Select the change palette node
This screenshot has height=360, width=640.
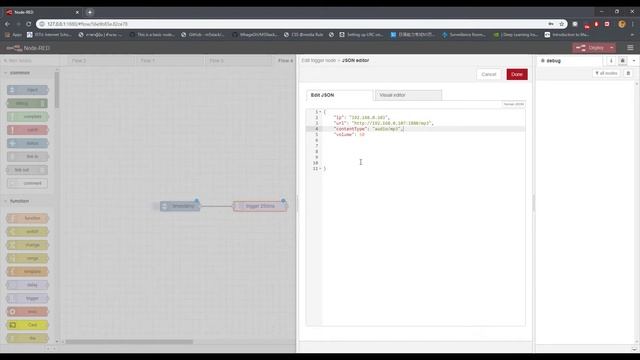pos(28,245)
